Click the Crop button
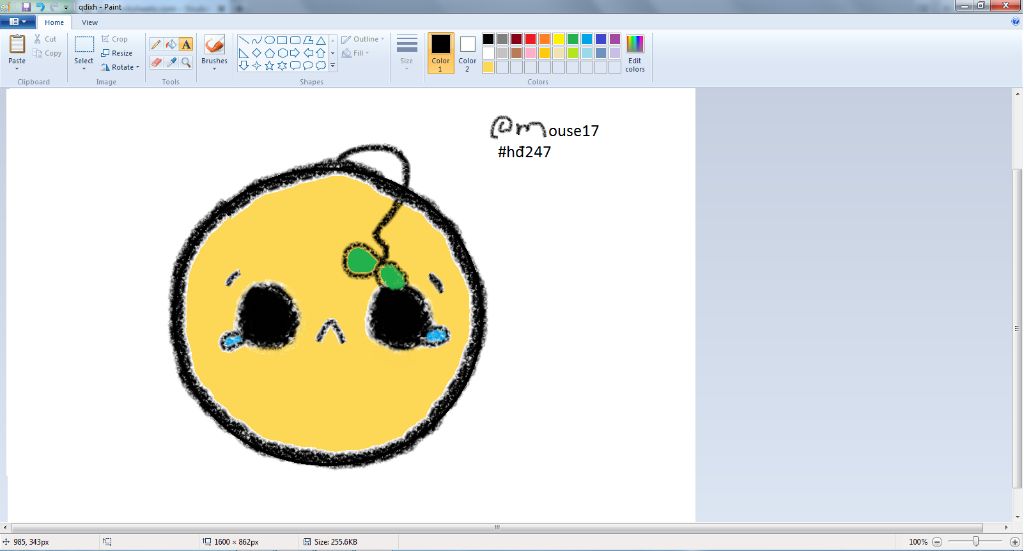Image resolution: width=1024 pixels, height=551 pixels. click(x=115, y=39)
